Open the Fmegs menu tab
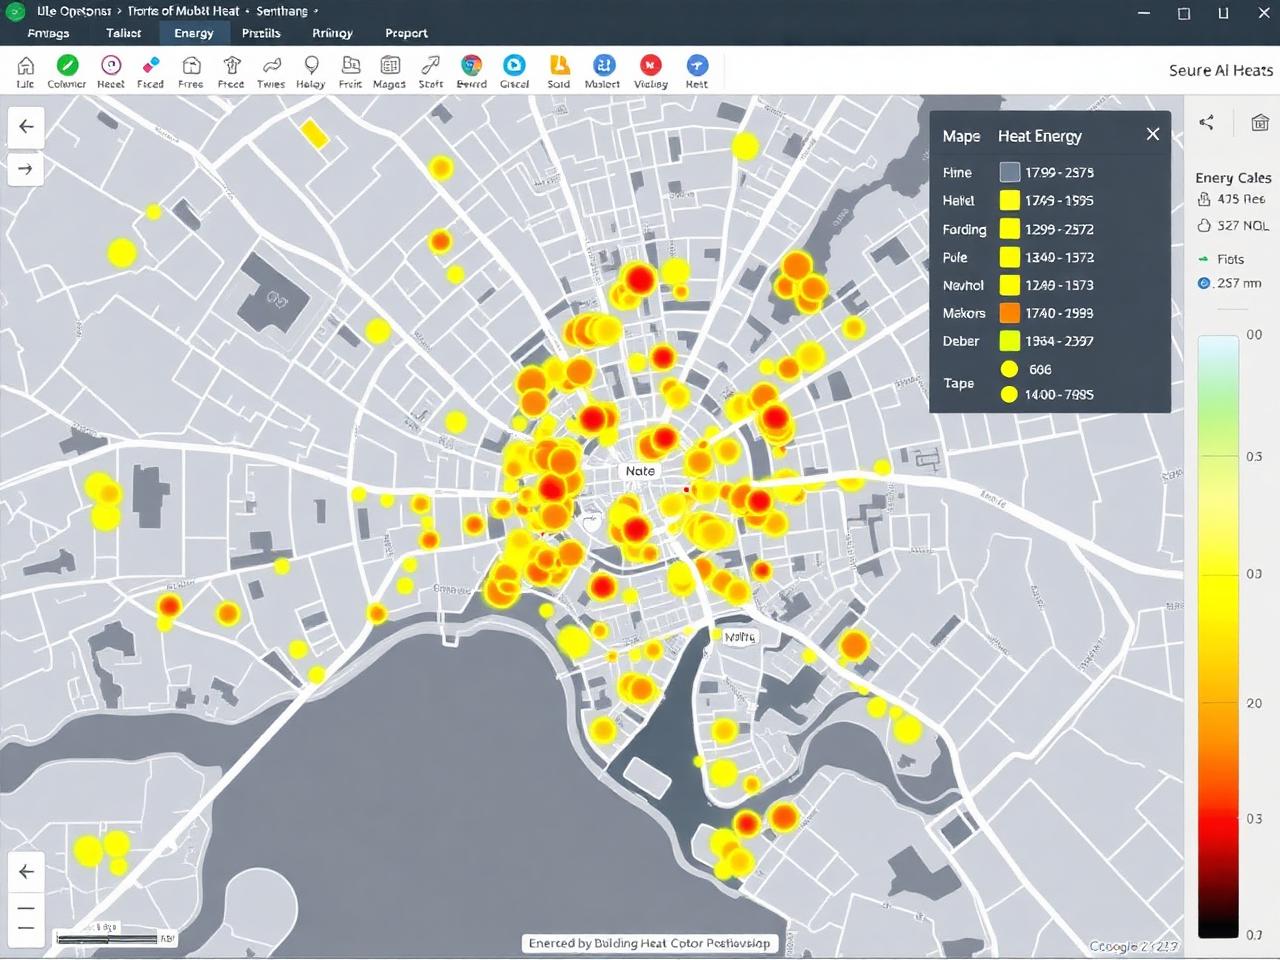Viewport: 1280px width, 960px height. point(48,33)
